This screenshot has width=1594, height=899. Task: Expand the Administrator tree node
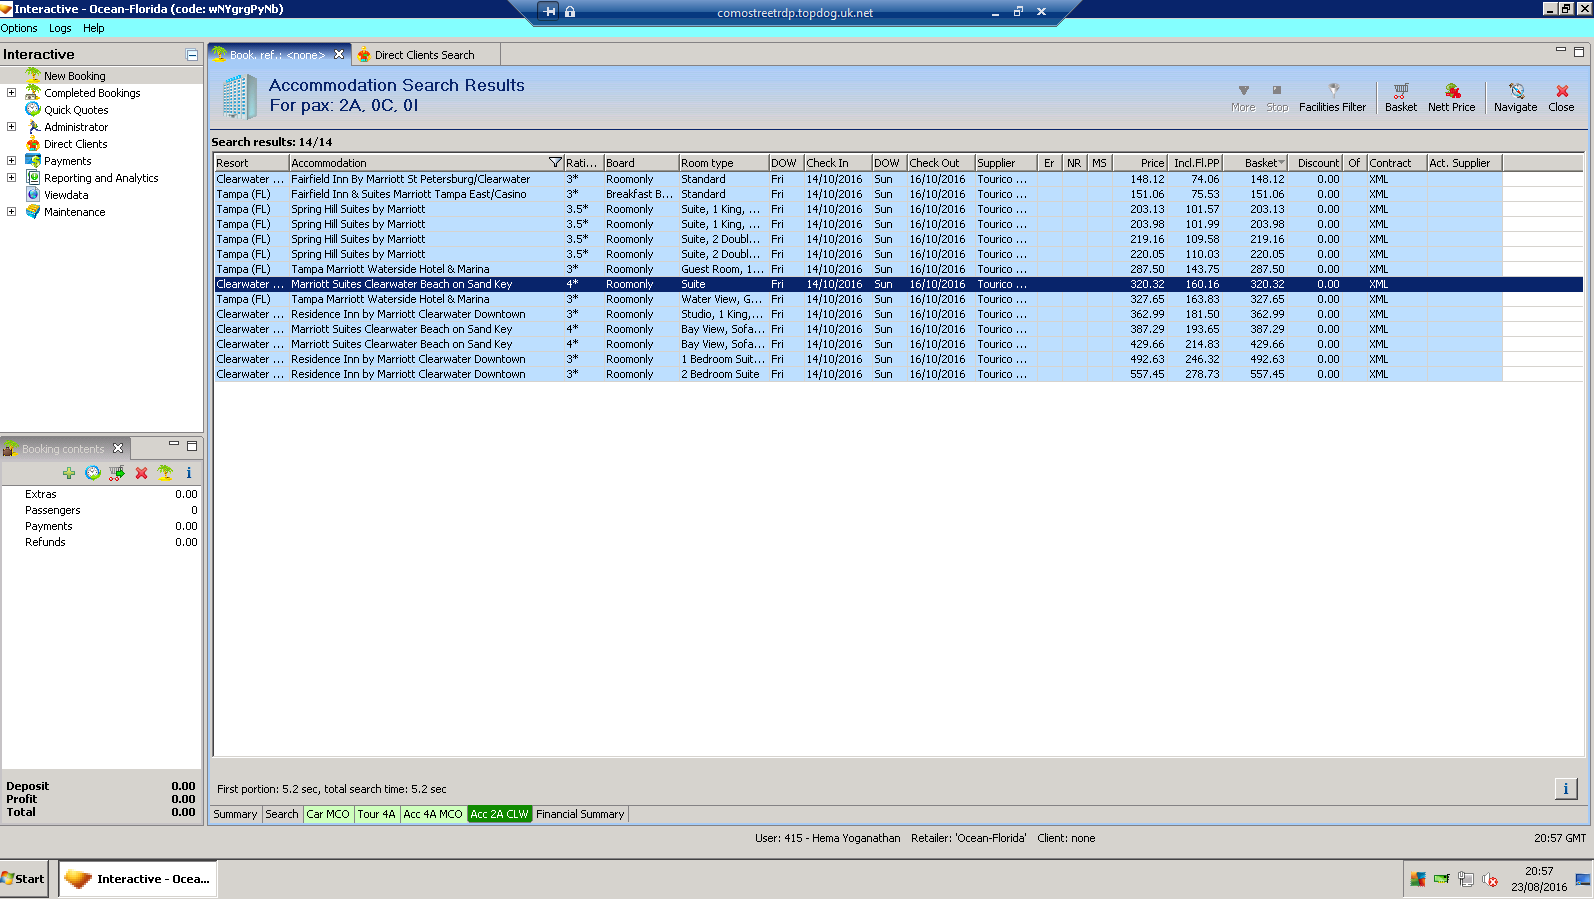(x=11, y=127)
